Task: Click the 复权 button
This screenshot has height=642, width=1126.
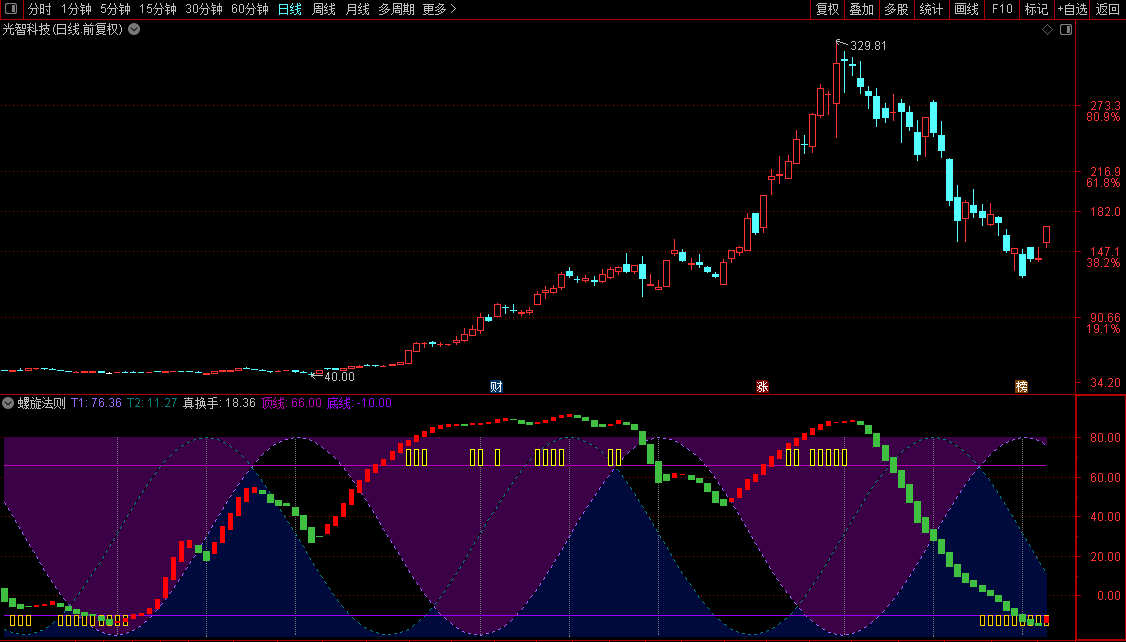Action: (827, 9)
